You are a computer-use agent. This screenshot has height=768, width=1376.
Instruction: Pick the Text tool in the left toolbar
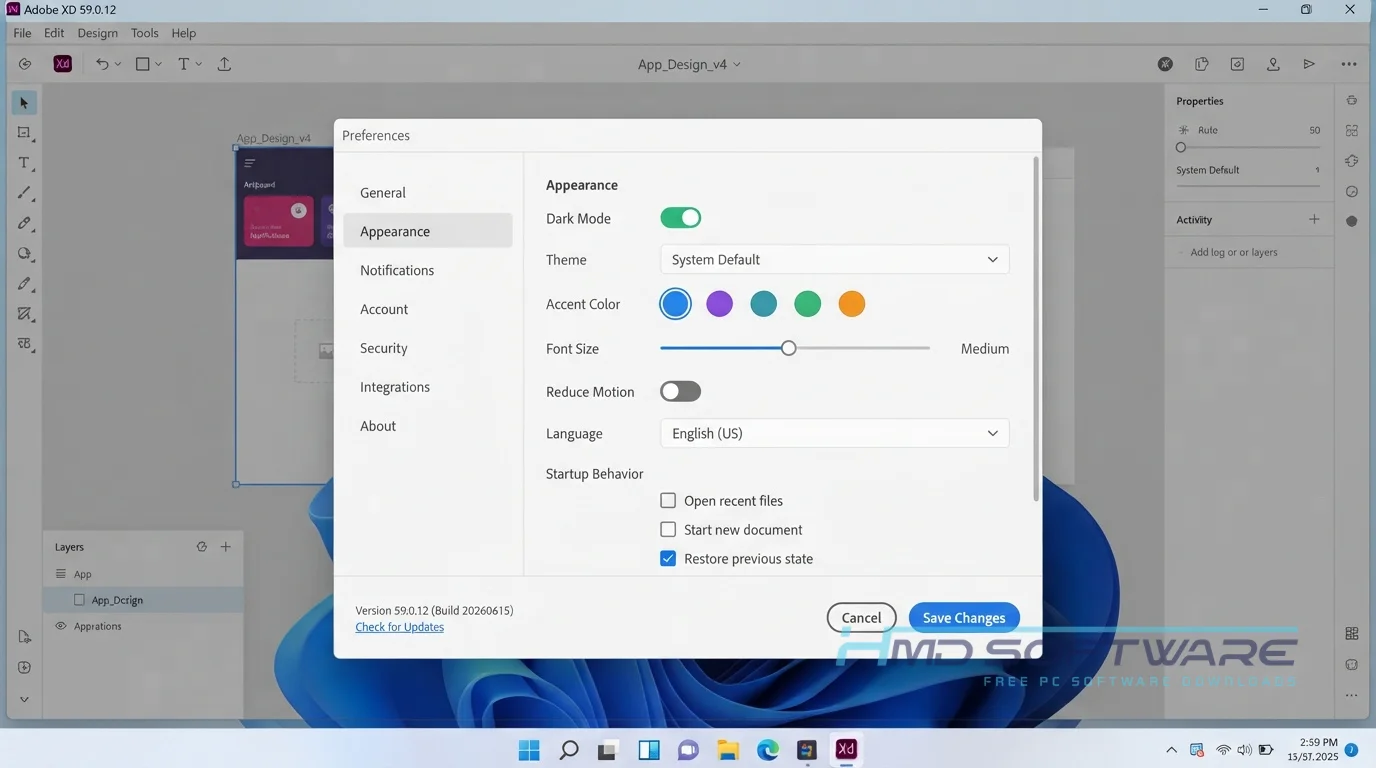click(24, 163)
